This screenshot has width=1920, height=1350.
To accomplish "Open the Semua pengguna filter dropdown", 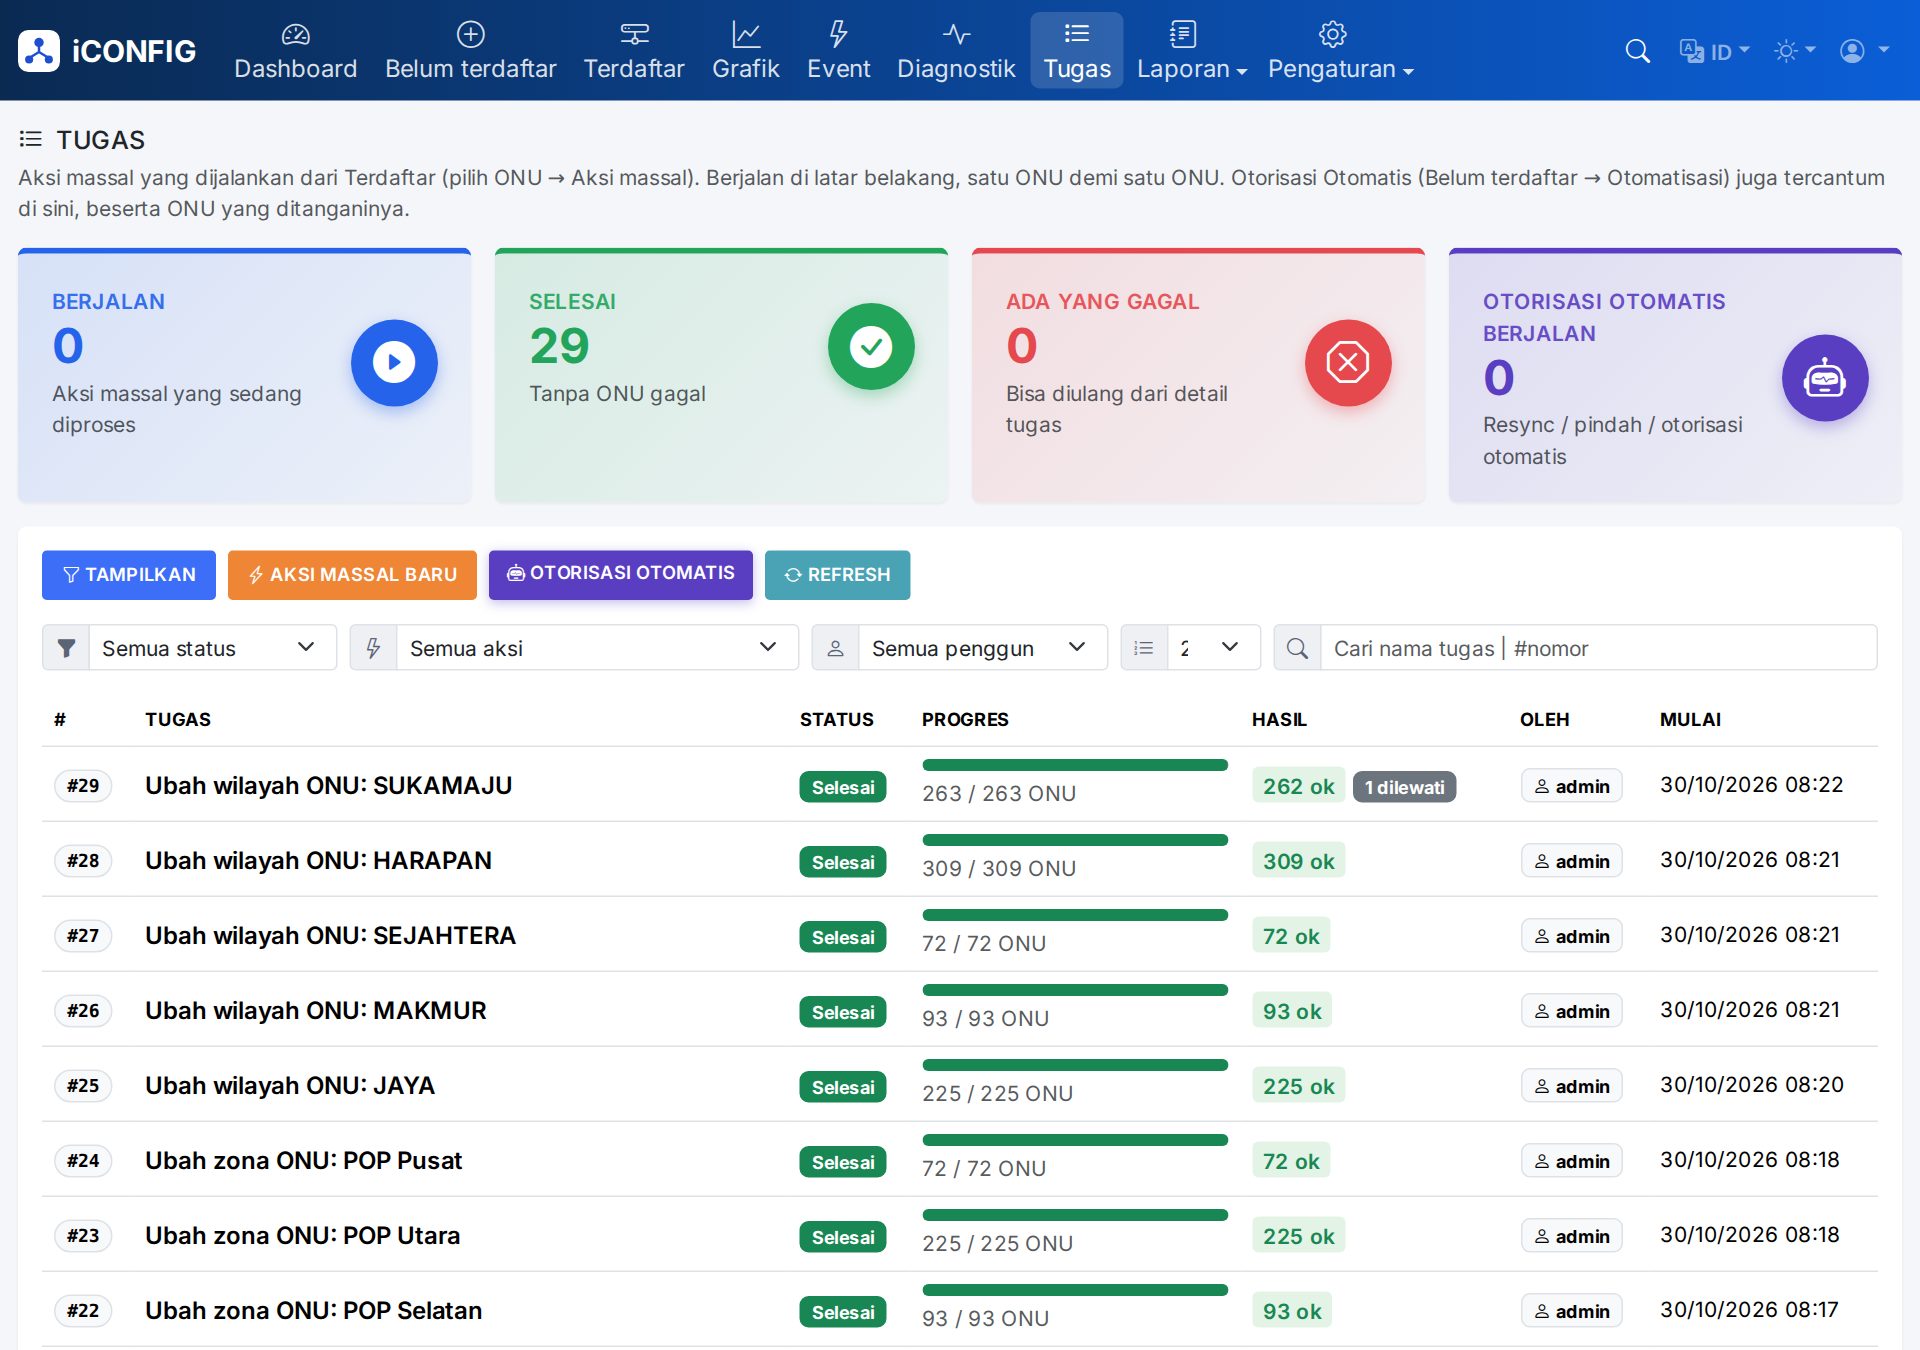I will click(982, 648).
